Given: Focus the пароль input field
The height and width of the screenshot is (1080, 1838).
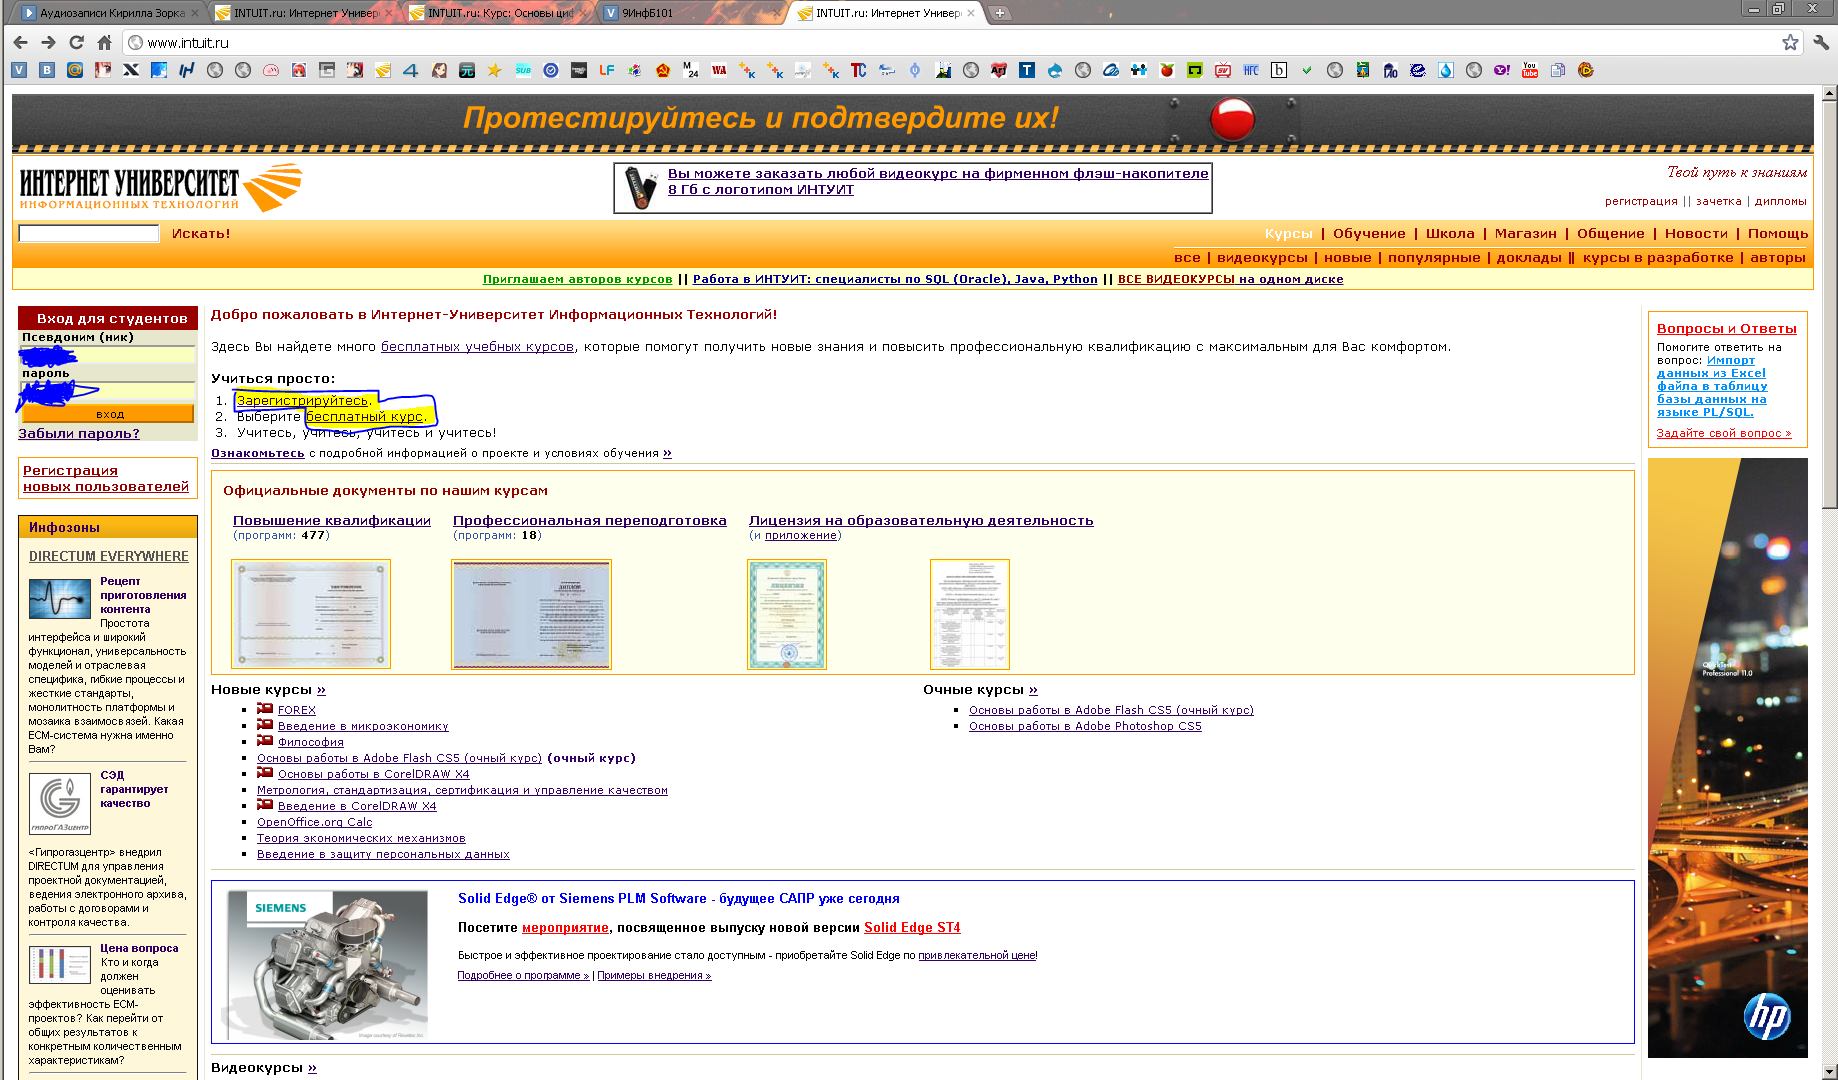Looking at the screenshot, I should pos(108,390).
